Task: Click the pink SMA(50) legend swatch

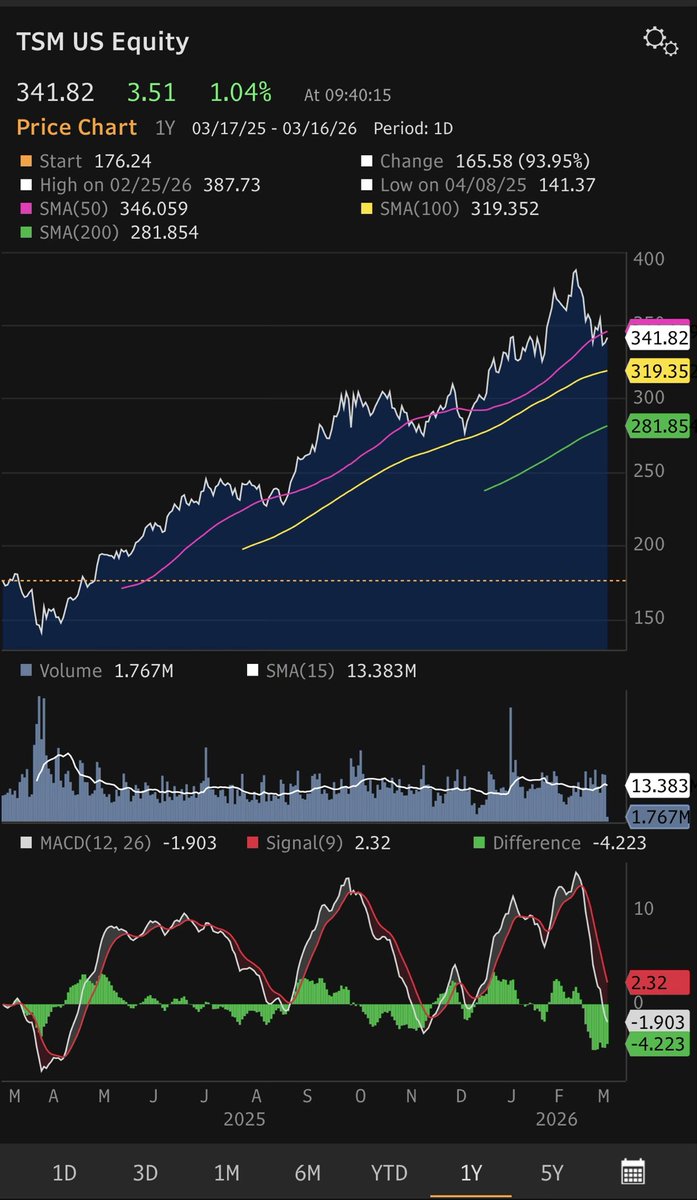Action: click(x=24, y=209)
